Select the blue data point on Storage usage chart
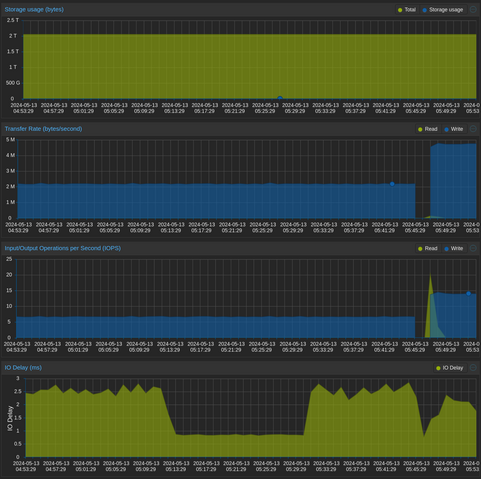 280,98
